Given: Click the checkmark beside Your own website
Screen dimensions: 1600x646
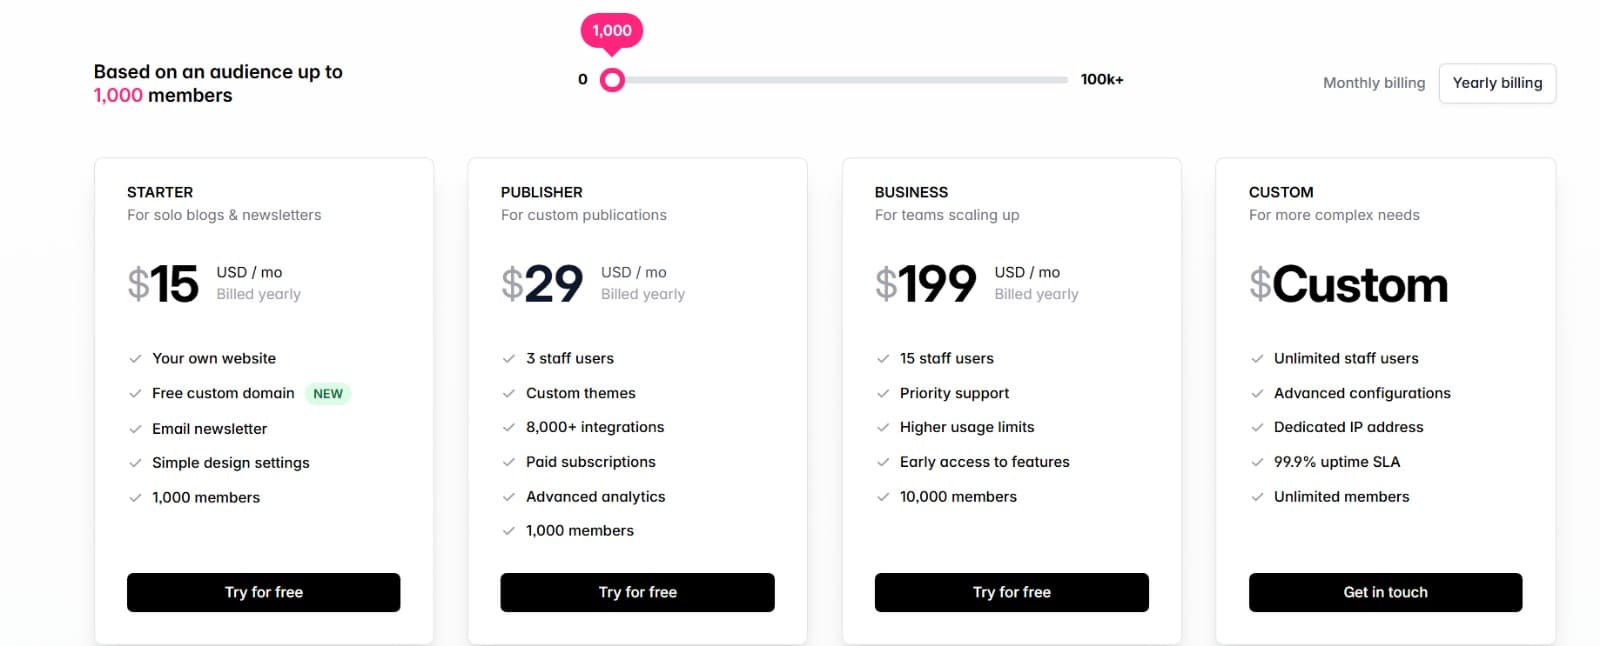Looking at the screenshot, I should 134,357.
